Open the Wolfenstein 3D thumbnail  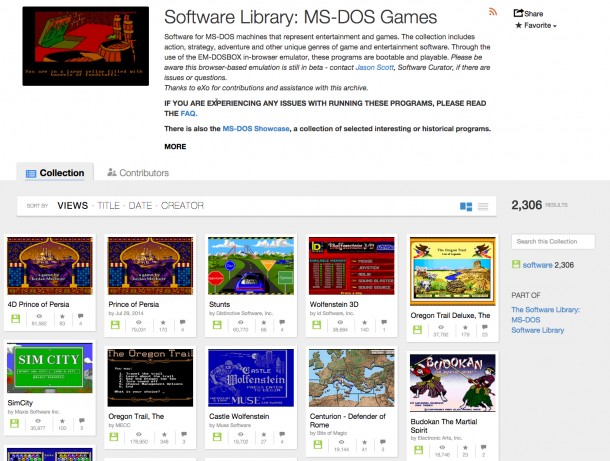click(x=352, y=266)
